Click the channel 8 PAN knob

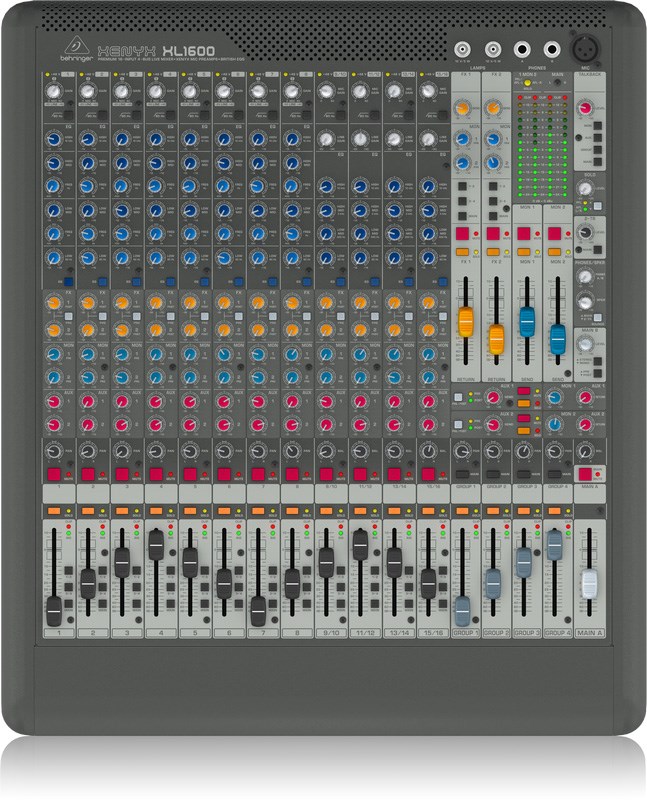click(291, 452)
